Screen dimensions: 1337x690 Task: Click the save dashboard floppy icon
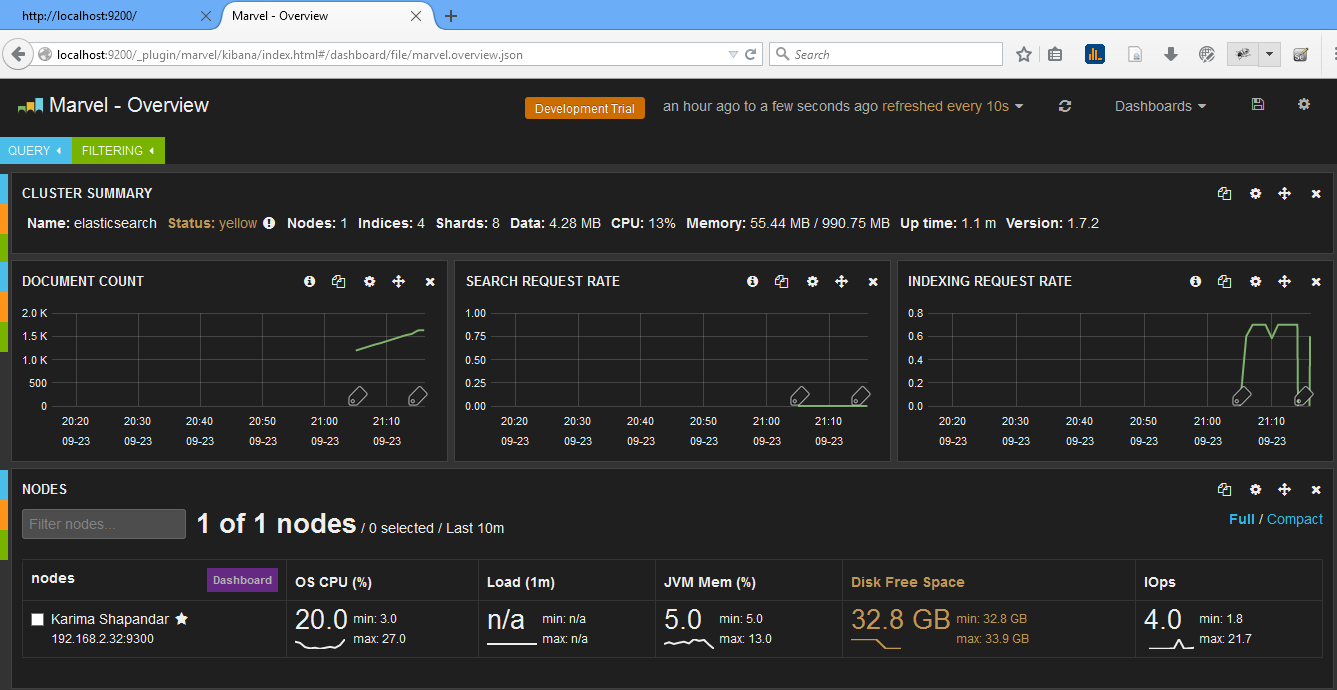tap(1258, 105)
